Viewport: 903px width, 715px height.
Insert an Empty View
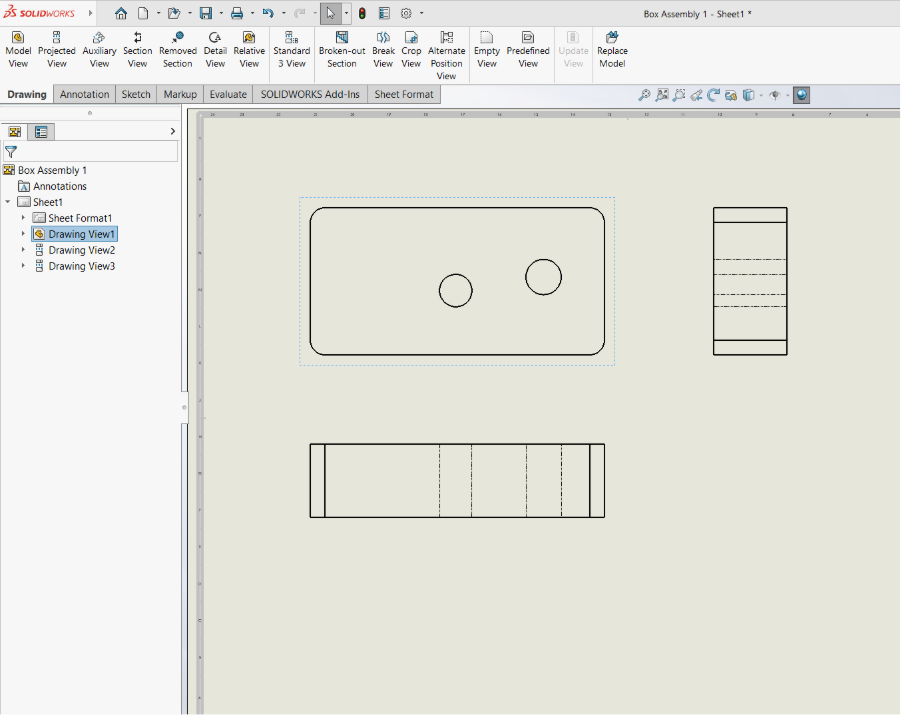tap(487, 50)
